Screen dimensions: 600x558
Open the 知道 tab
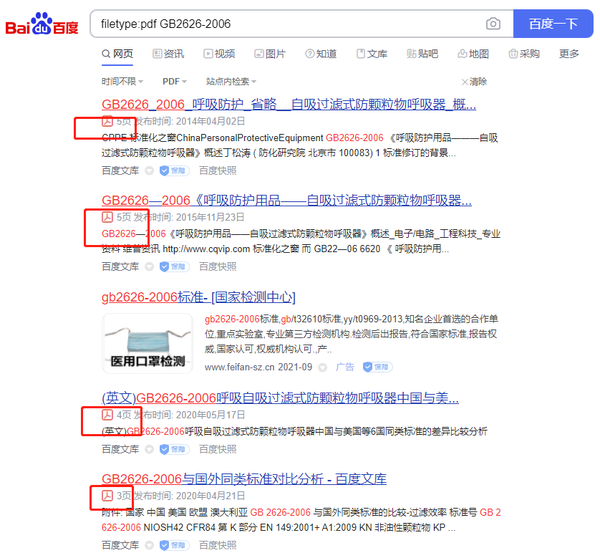321,54
